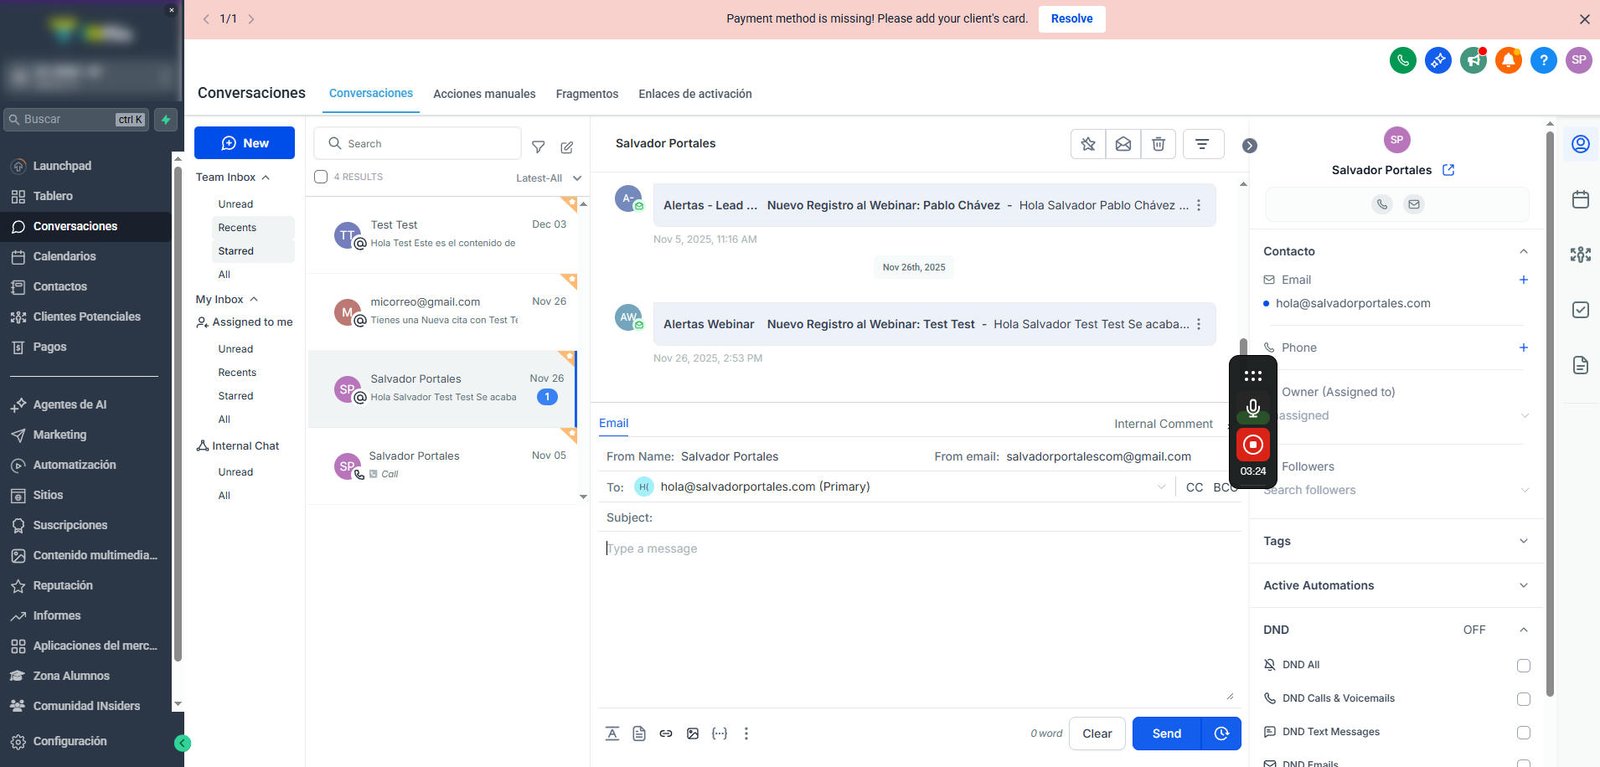Image resolution: width=1600 pixels, height=767 pixels.
Task: Collapse the Team Inbox section
Action: 265,177
